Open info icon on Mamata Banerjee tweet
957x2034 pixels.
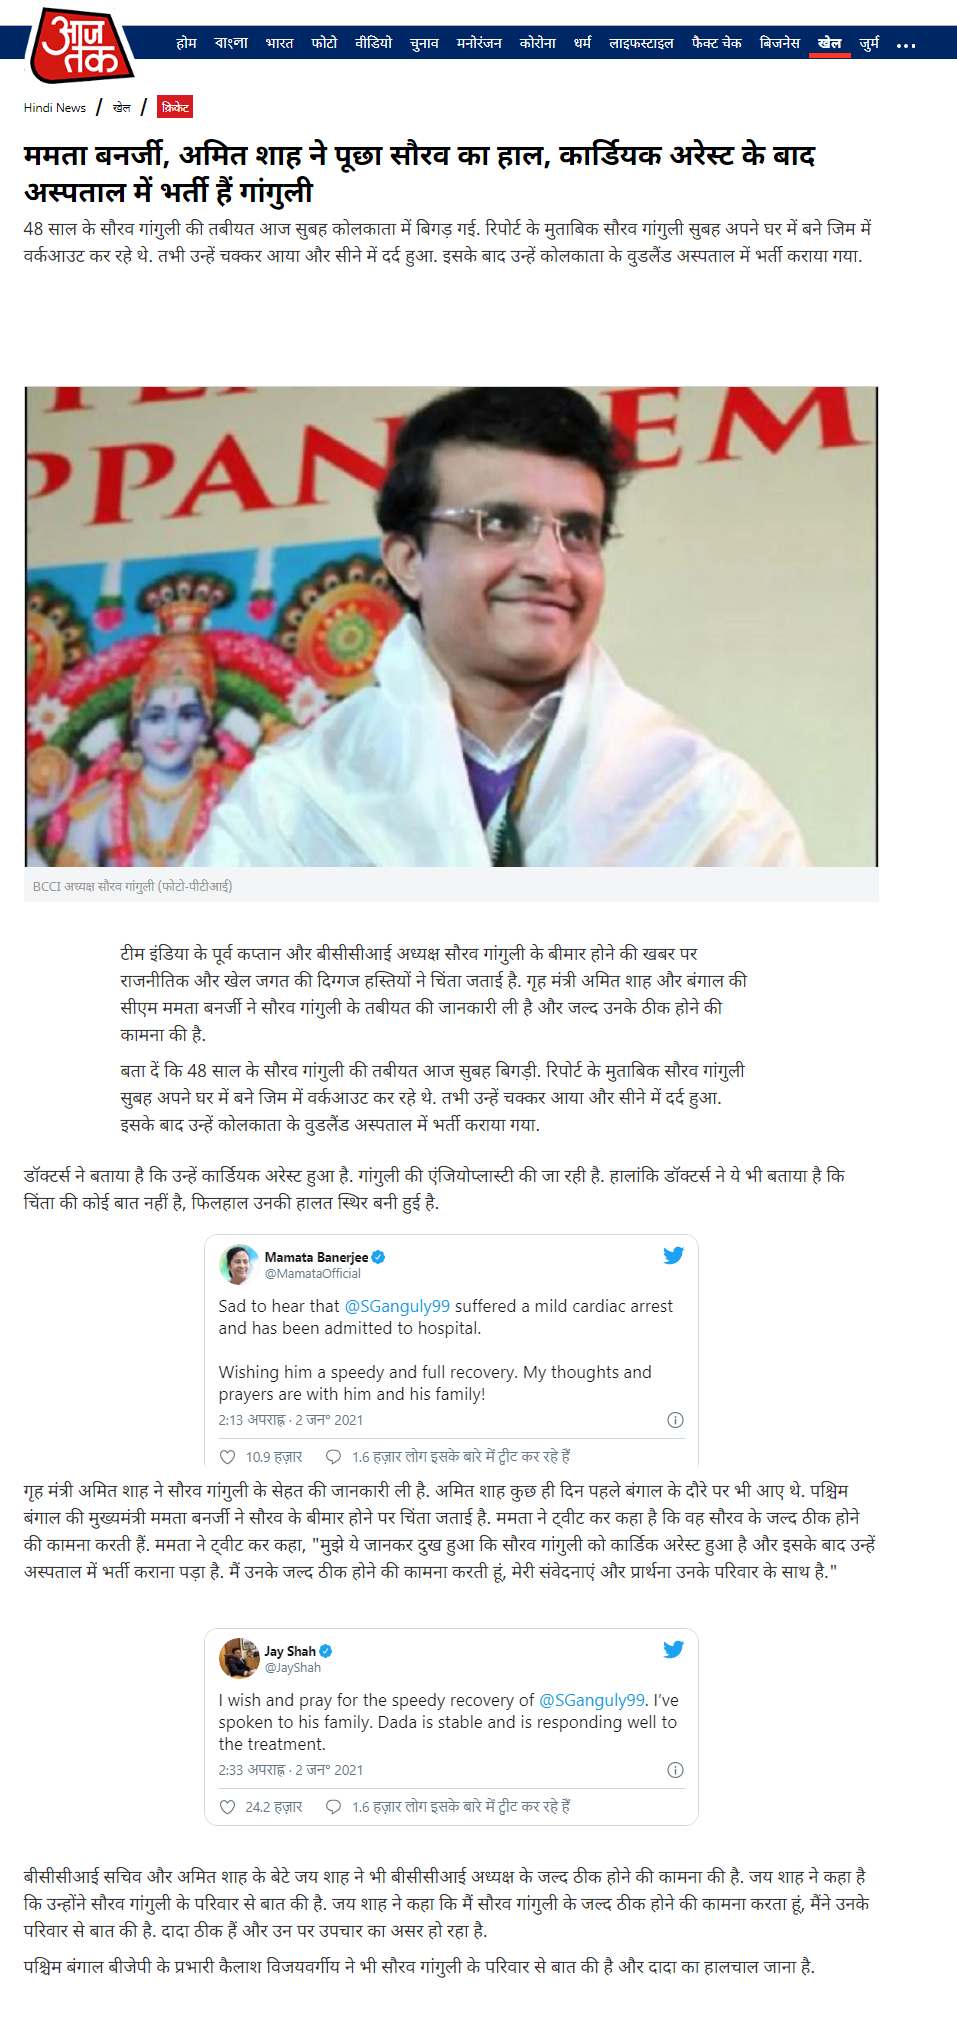pos(675,1420)
